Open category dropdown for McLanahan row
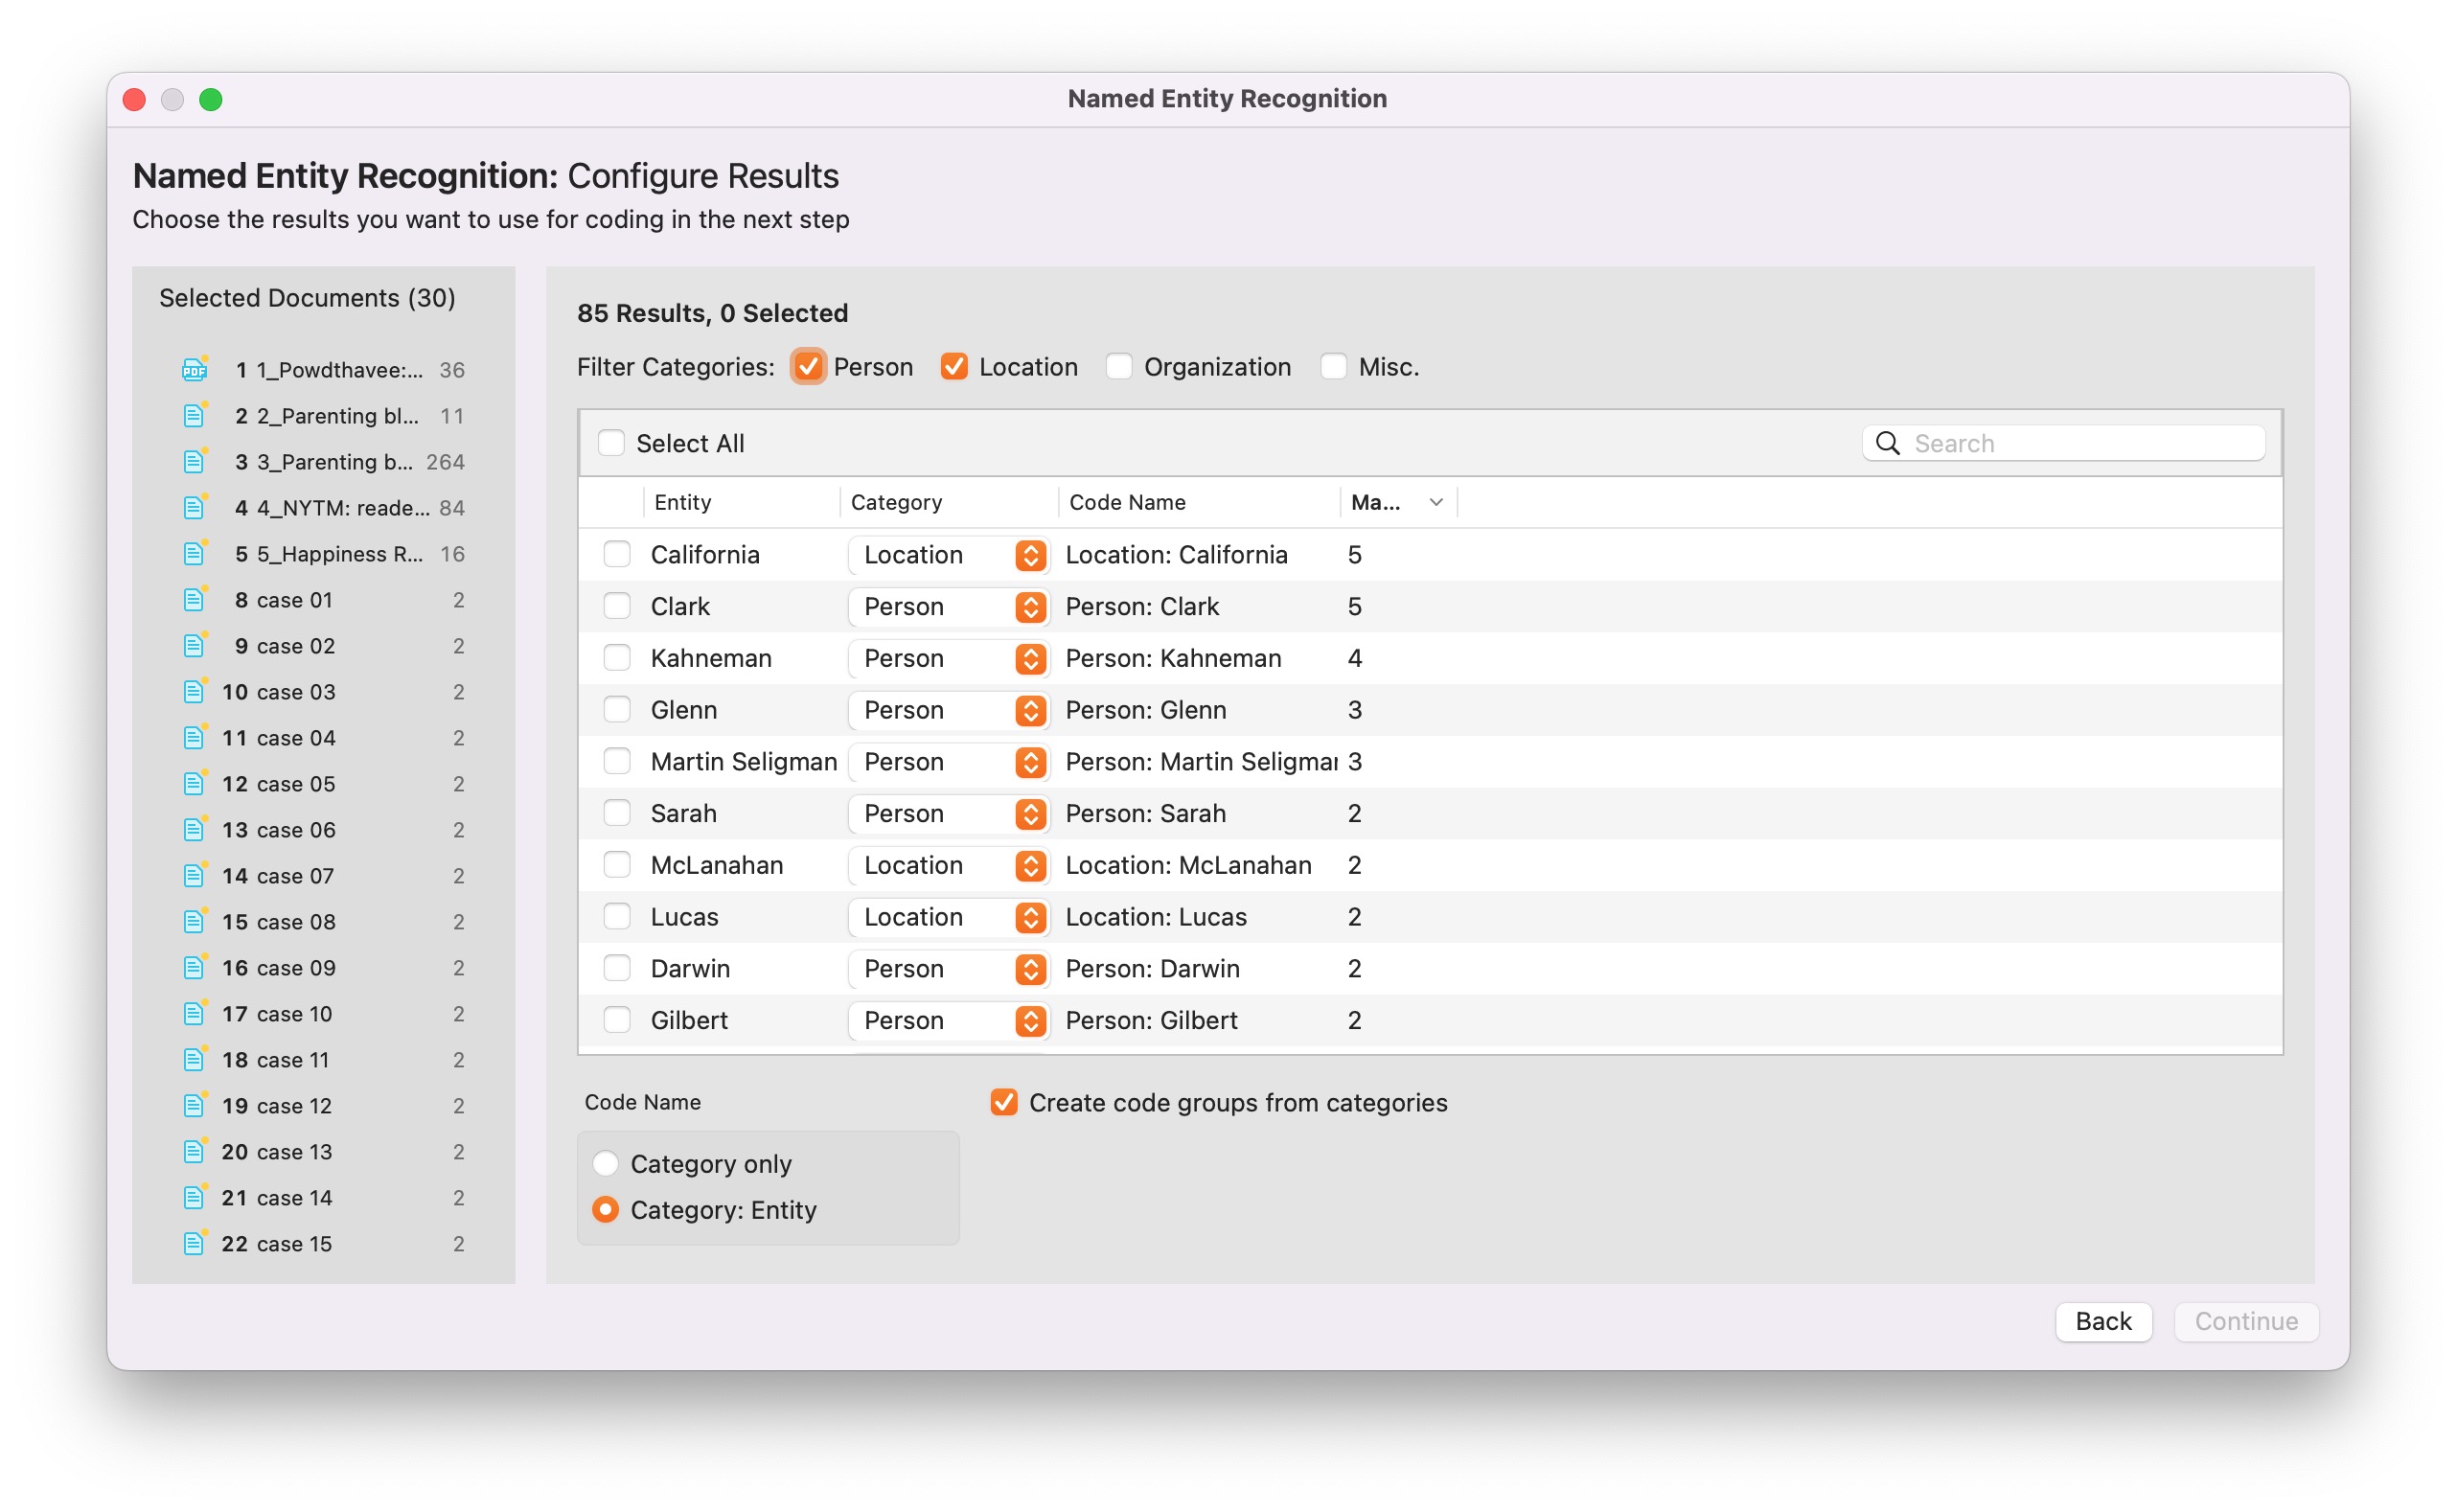2457x1512 pixels. 1030,866
